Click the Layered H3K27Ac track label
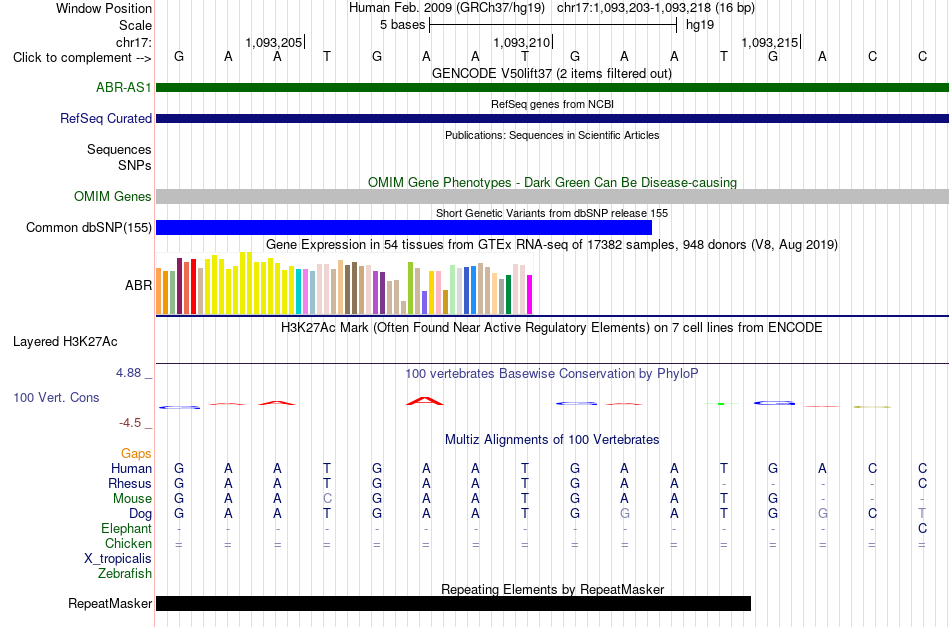This screenshot has height=627, width=950. pos(65,342)
